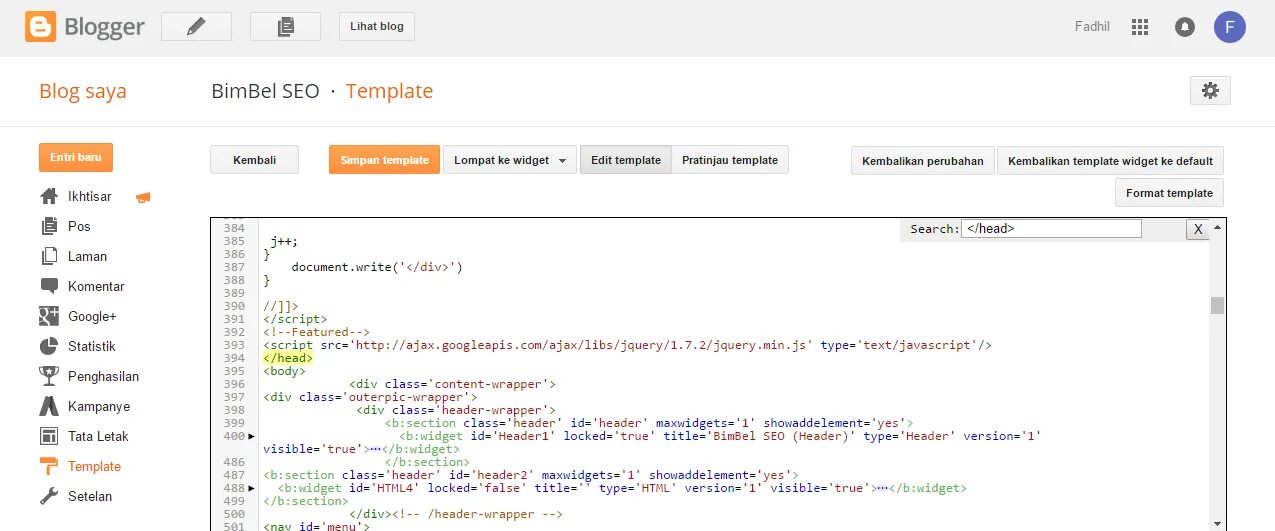Click Kembalikan perubahan button

point(923,161)
